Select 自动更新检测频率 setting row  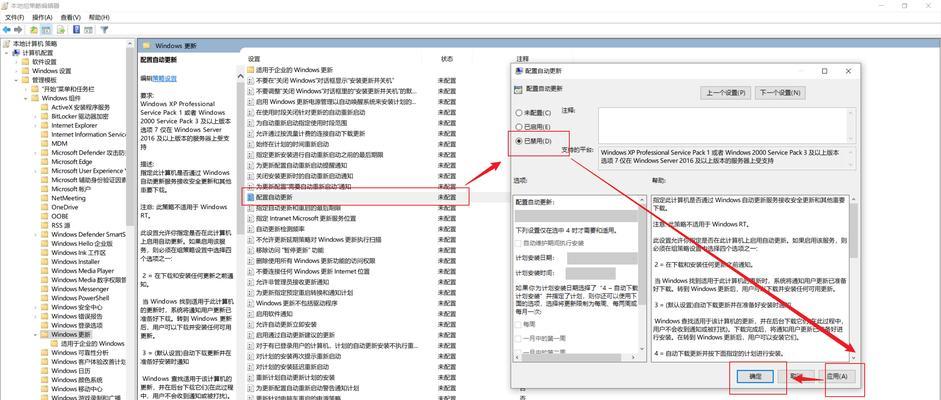281,228
